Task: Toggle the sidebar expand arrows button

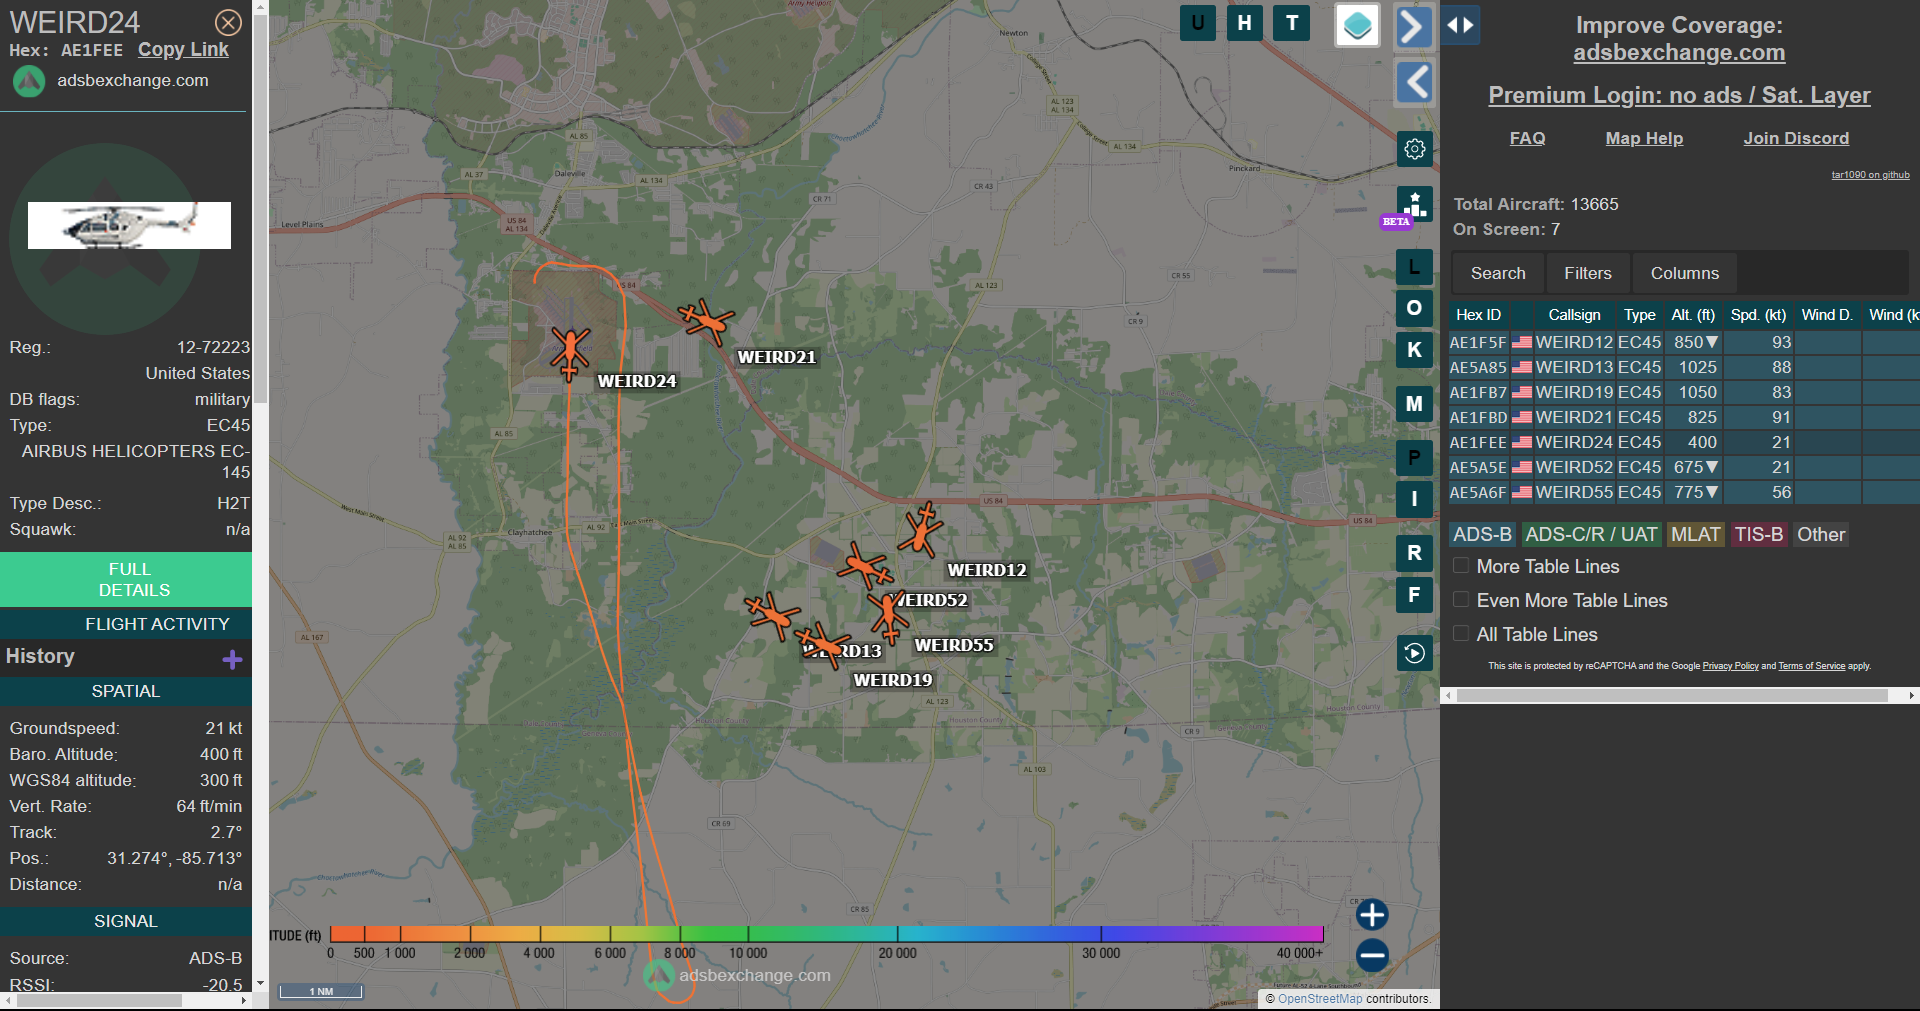Action: click(x=1460, y=25)
